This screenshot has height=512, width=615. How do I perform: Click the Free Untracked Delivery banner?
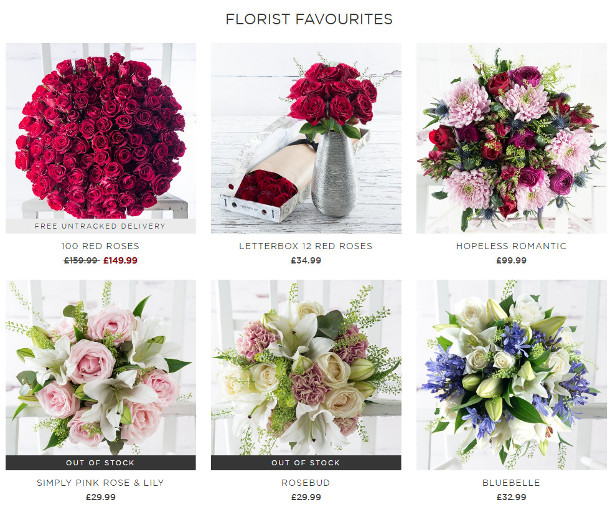coord(101,226)
